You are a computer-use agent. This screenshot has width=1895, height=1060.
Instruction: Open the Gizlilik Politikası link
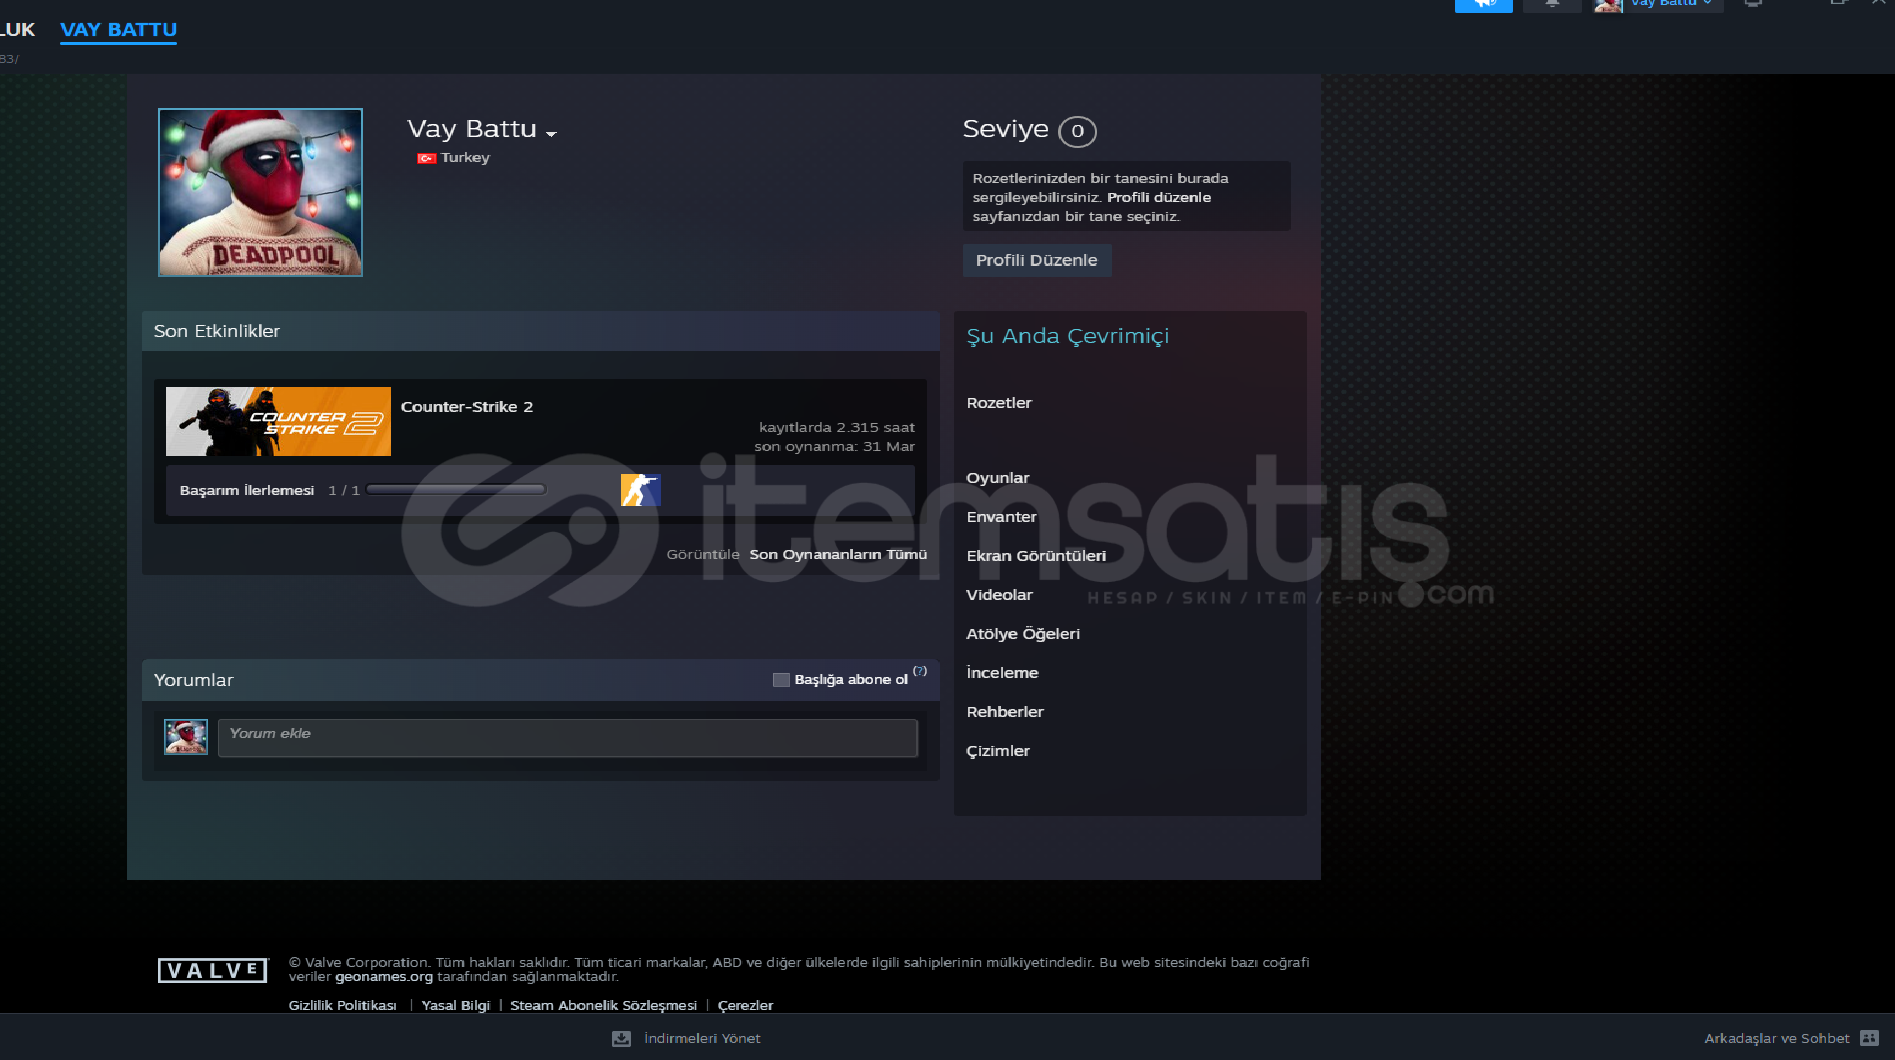tap(343, 1005)
